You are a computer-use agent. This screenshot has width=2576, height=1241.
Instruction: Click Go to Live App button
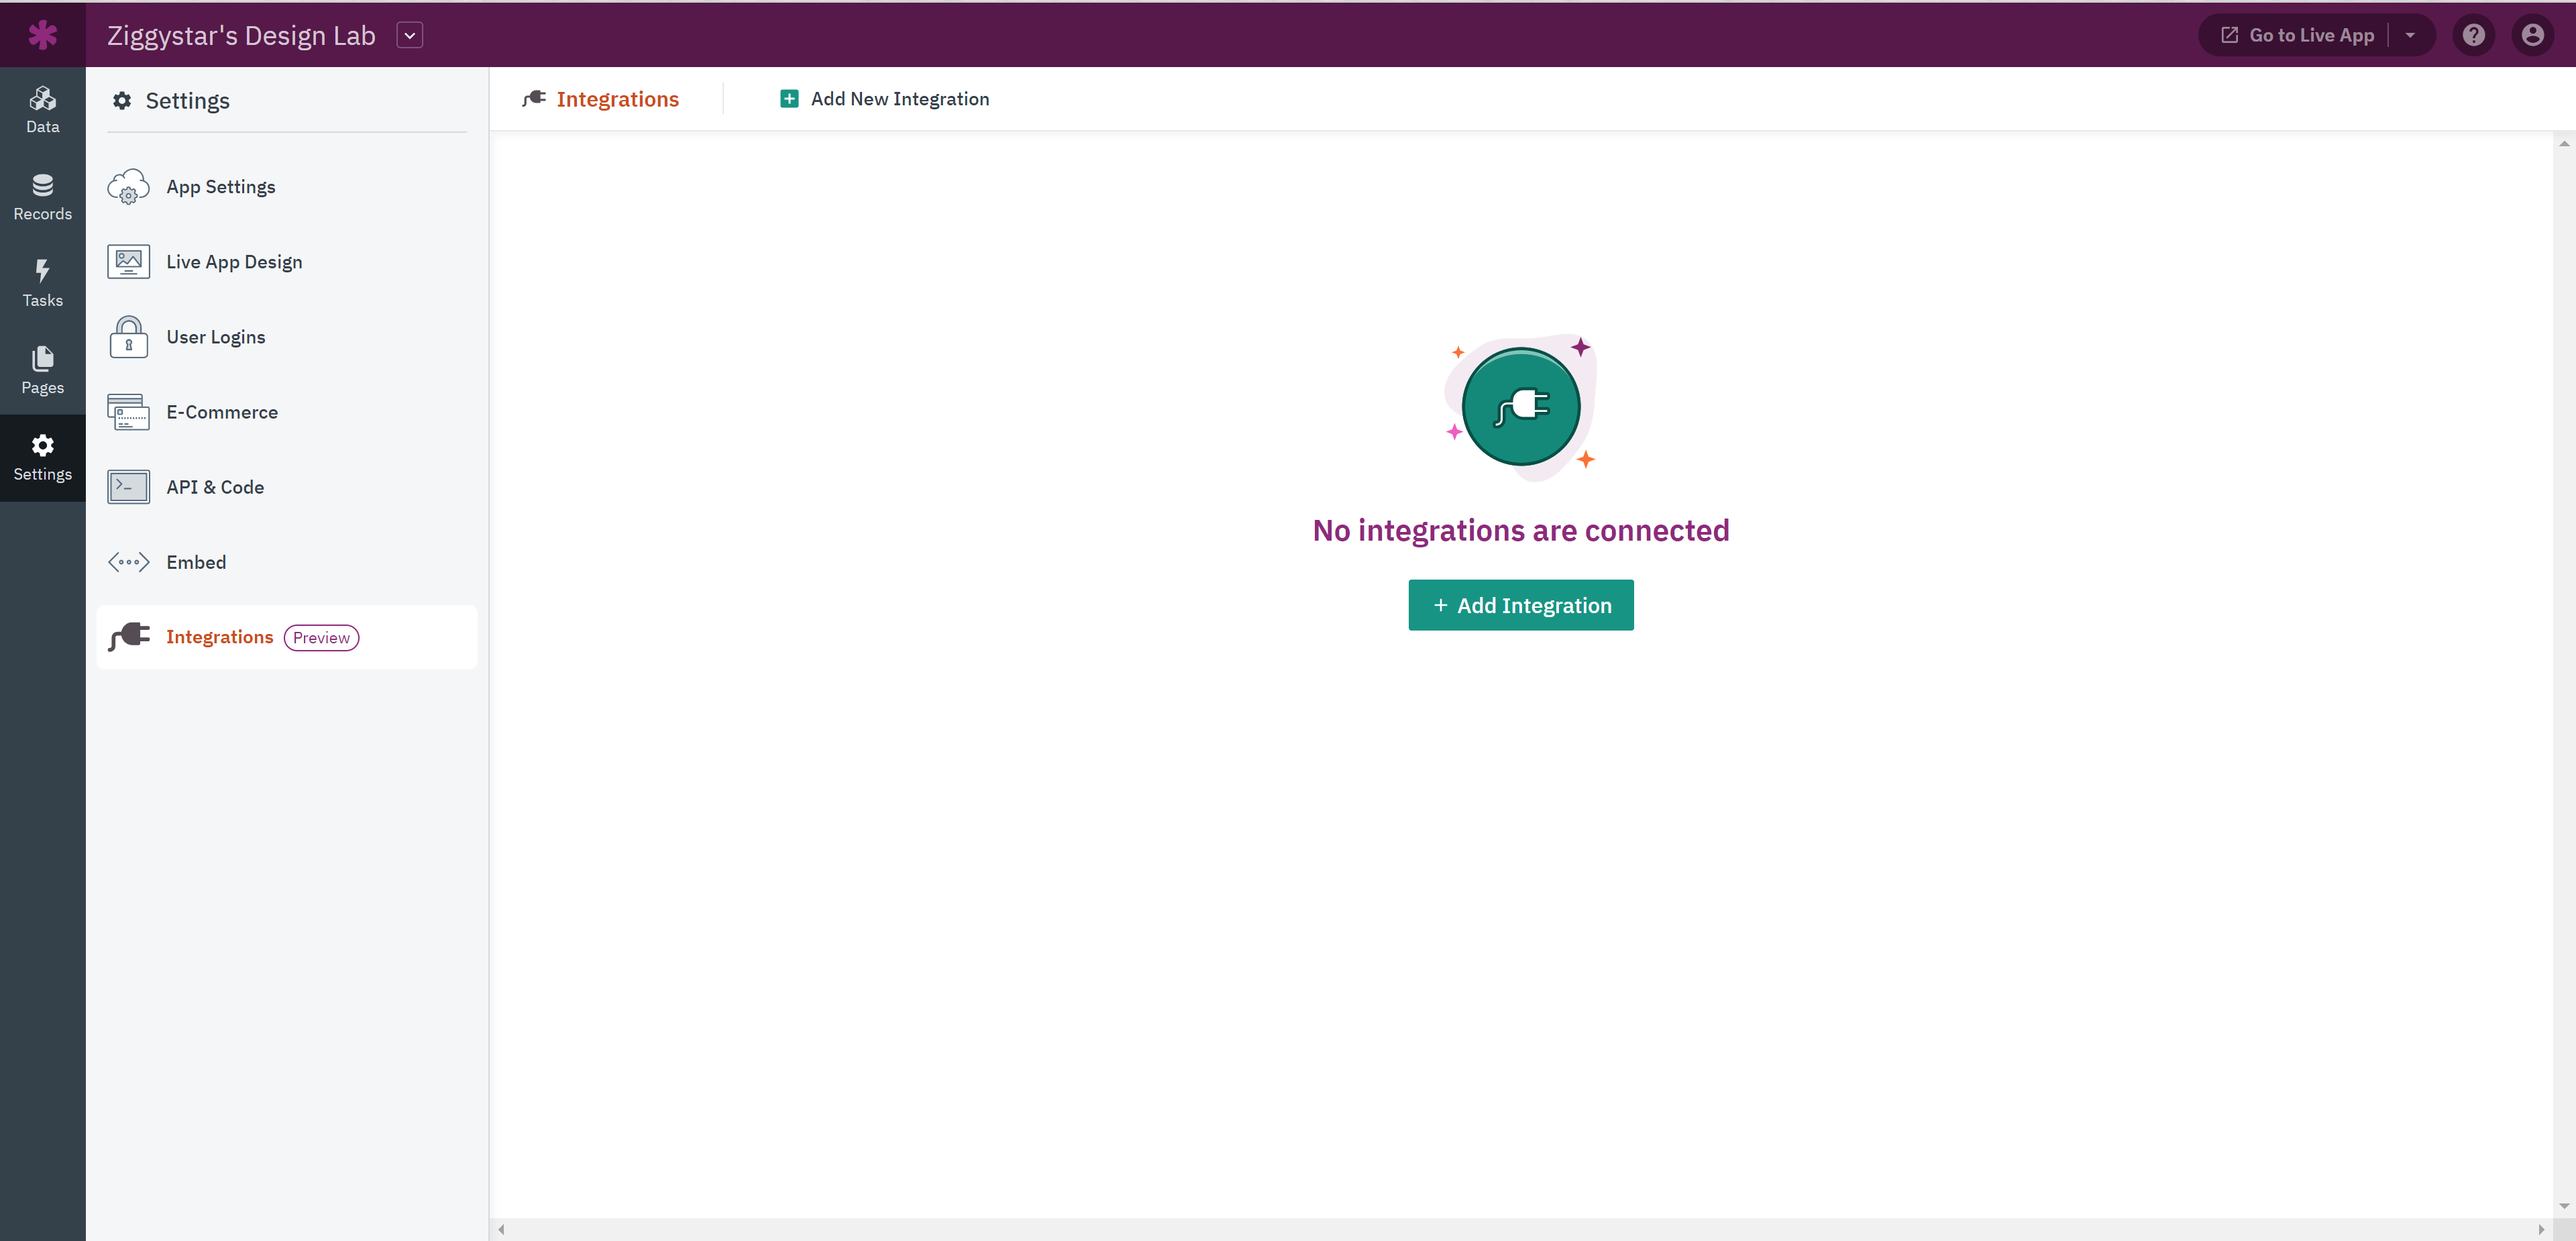click(x=2298, y=35)
